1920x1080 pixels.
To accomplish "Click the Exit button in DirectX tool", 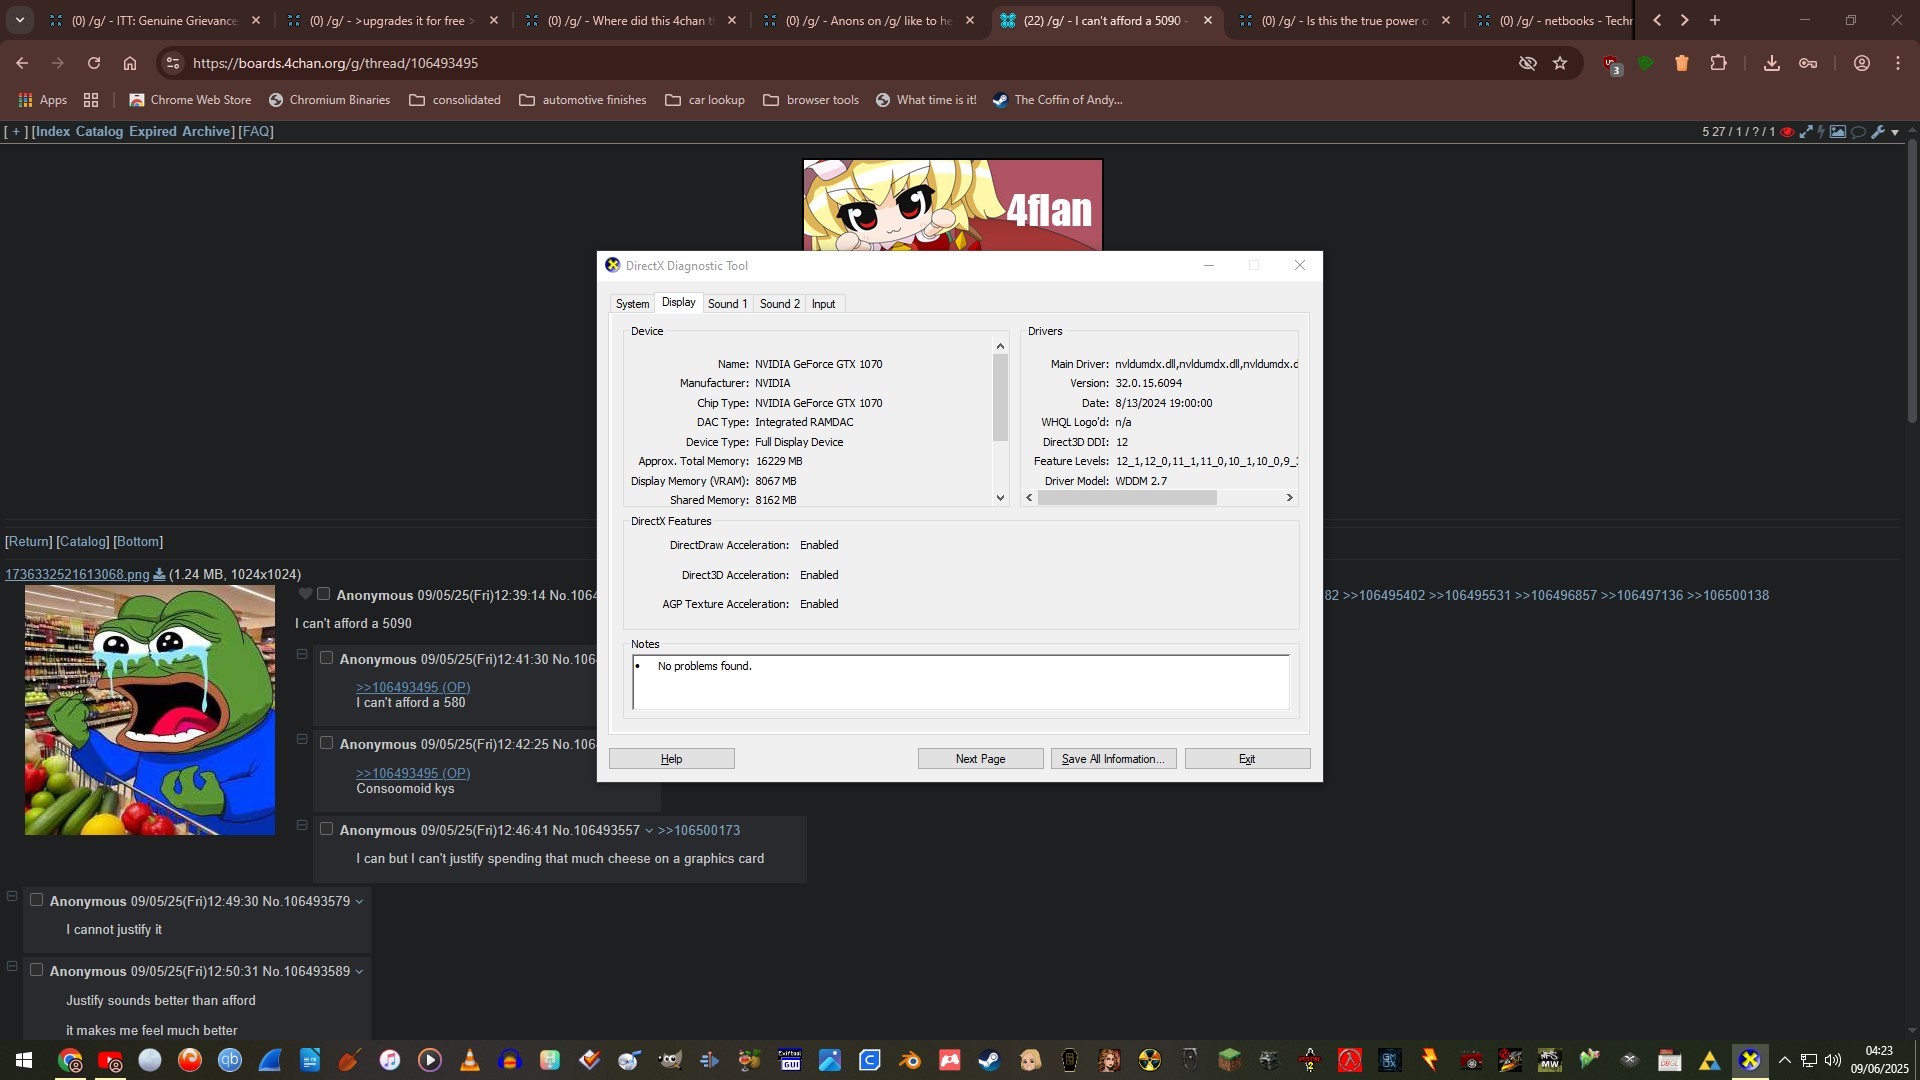I will (1247, 759).
